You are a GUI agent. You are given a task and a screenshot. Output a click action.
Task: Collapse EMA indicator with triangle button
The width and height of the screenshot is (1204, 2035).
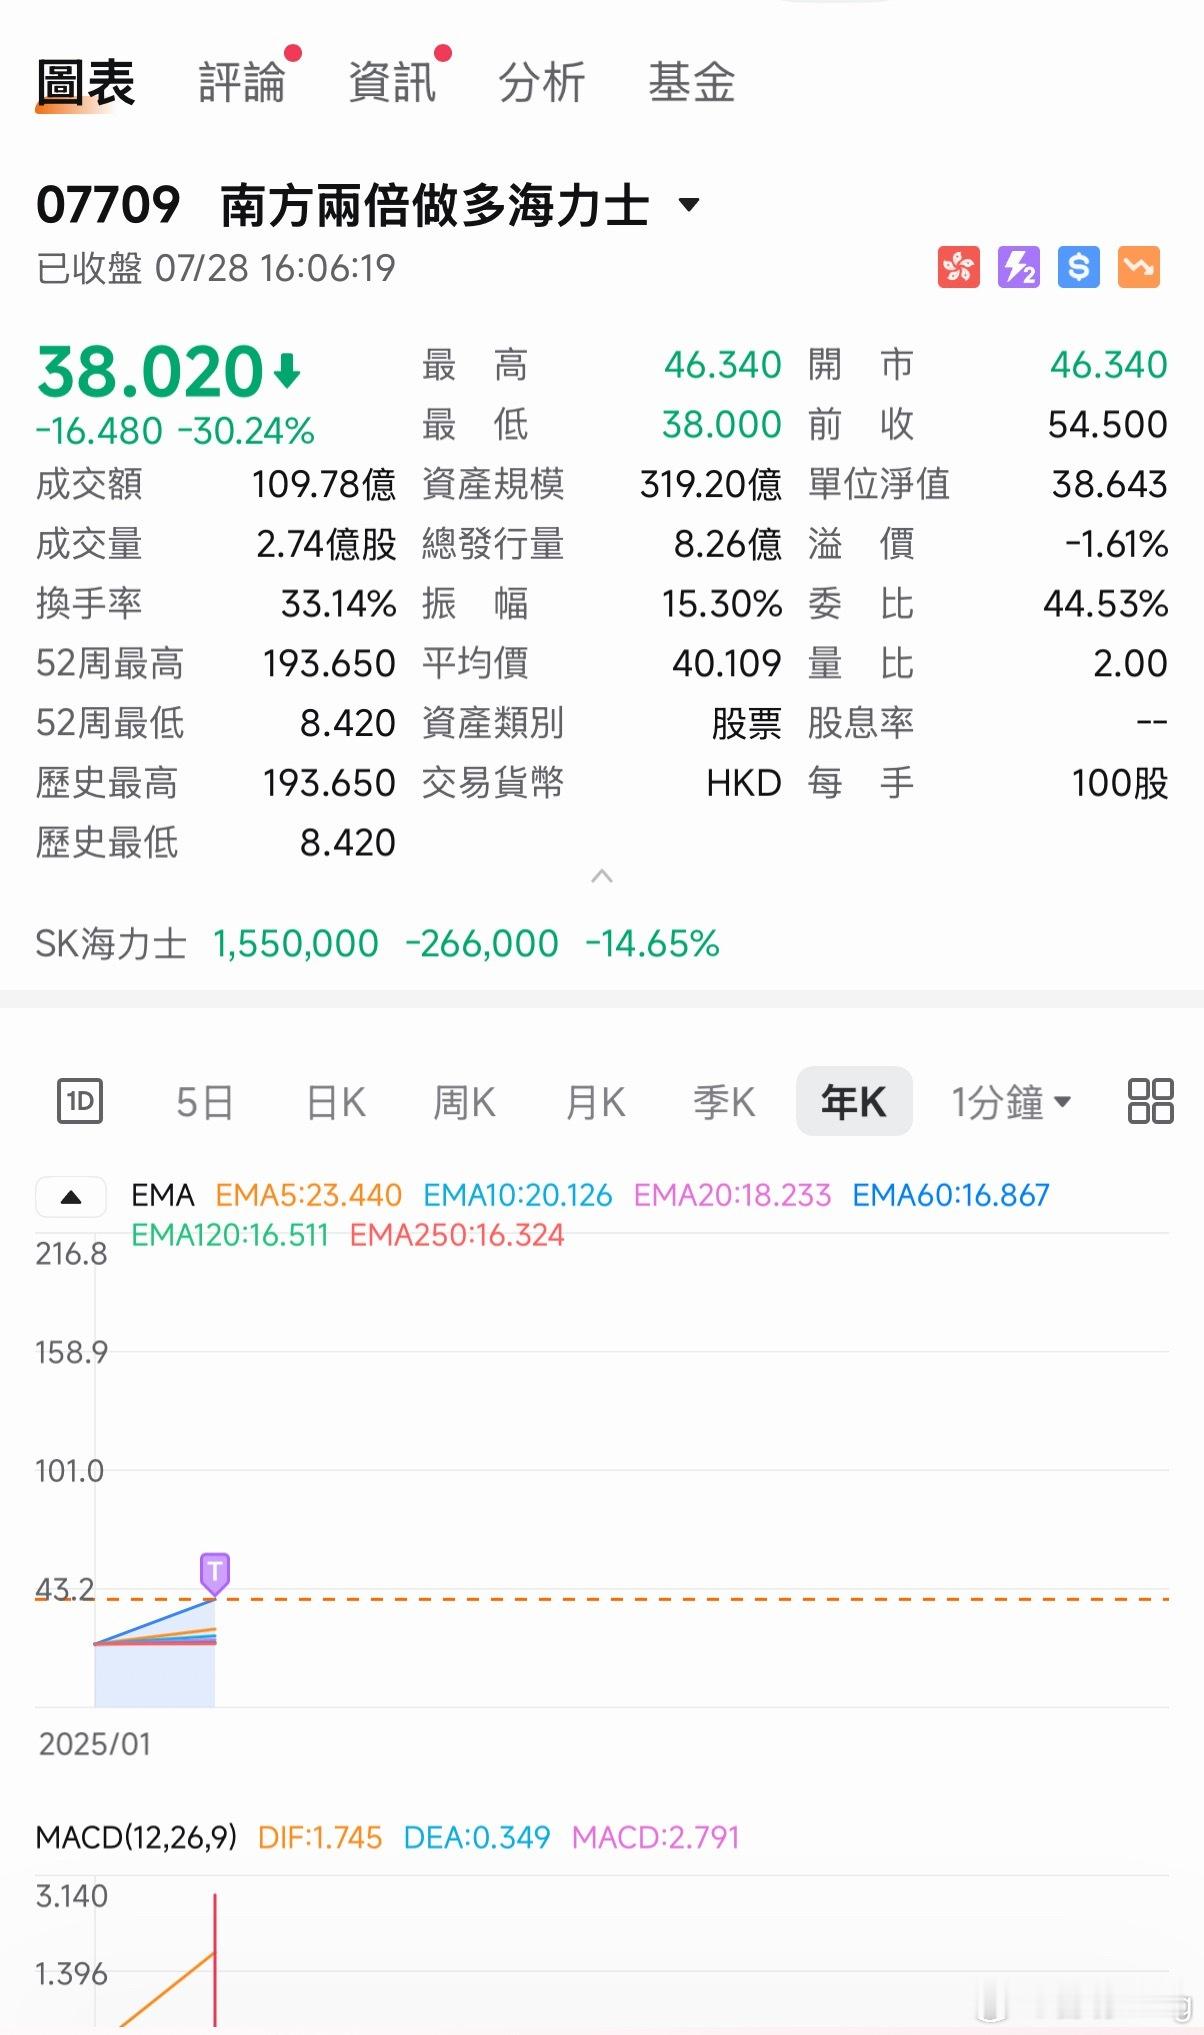[71, 1197]
